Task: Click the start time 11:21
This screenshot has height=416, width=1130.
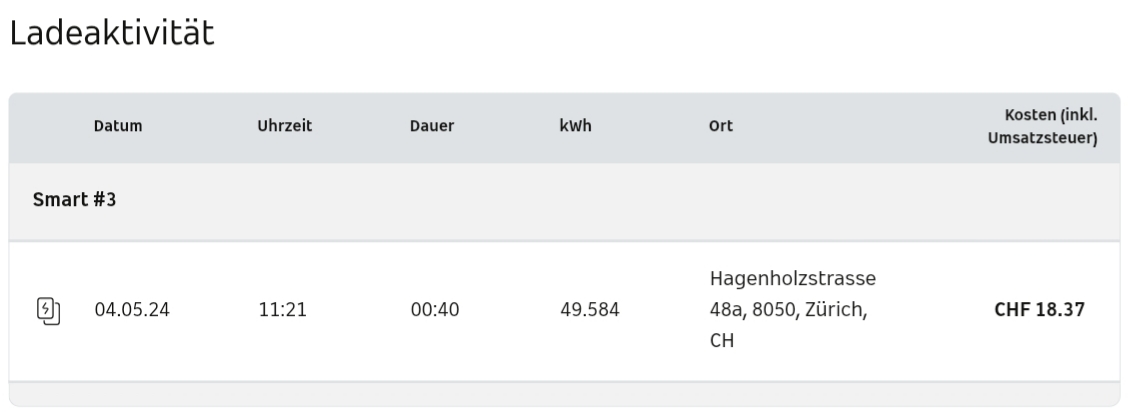Action: [x=282, y=310]
